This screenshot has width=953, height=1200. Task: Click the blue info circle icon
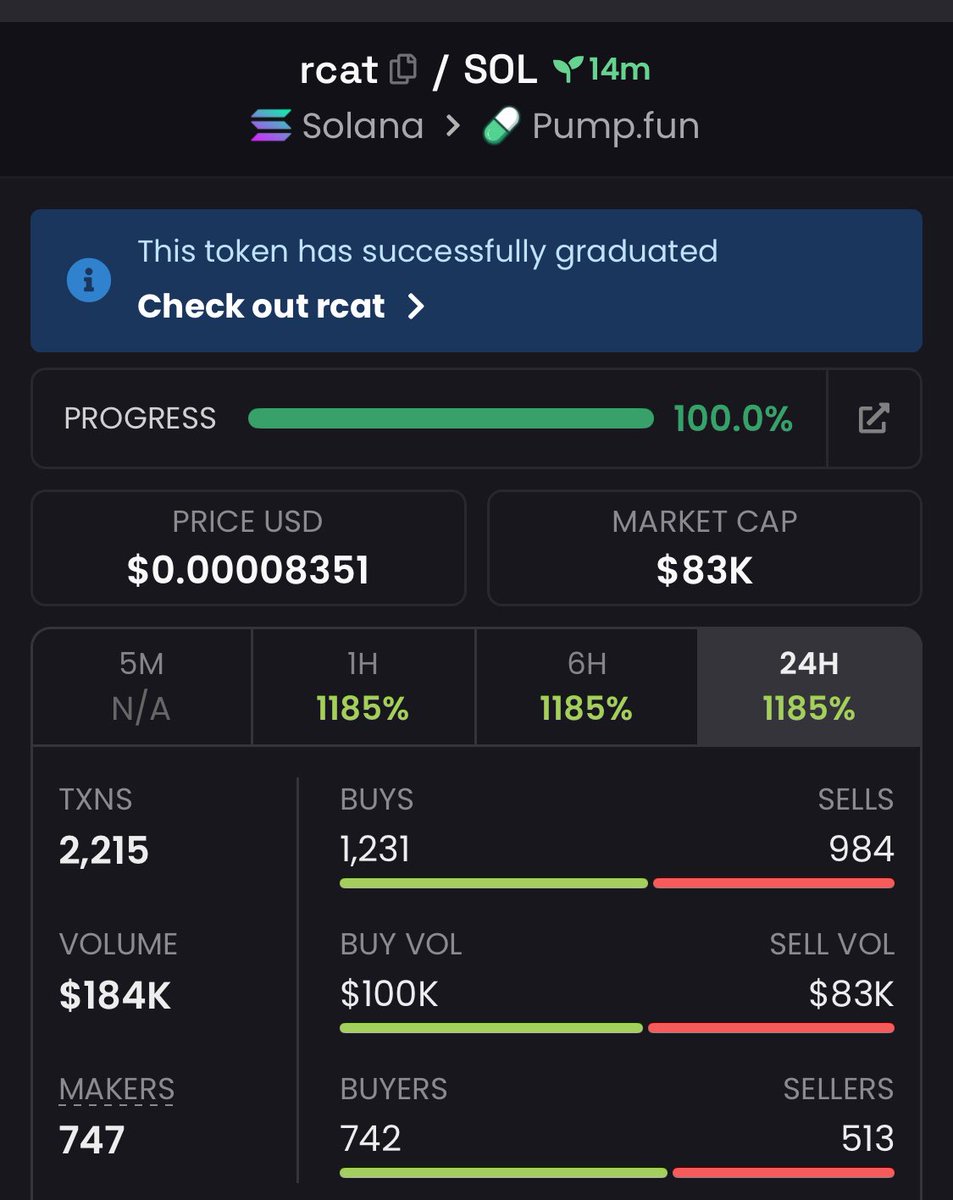88,279
